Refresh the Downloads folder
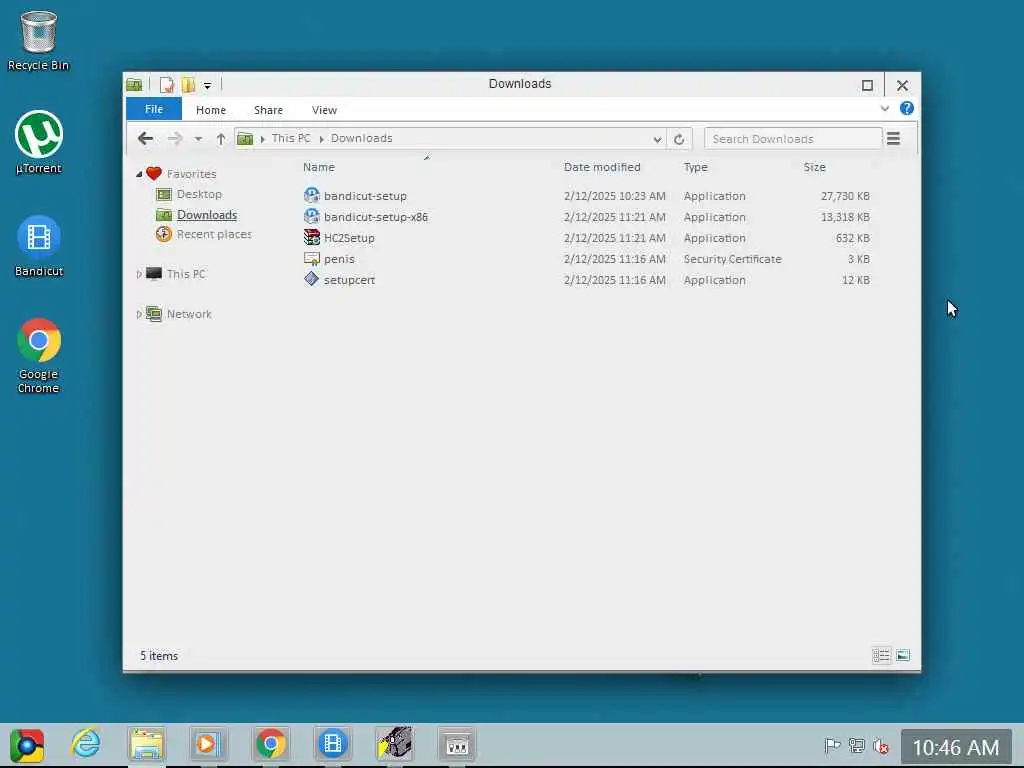1024x768 pixels. [679, 139]
